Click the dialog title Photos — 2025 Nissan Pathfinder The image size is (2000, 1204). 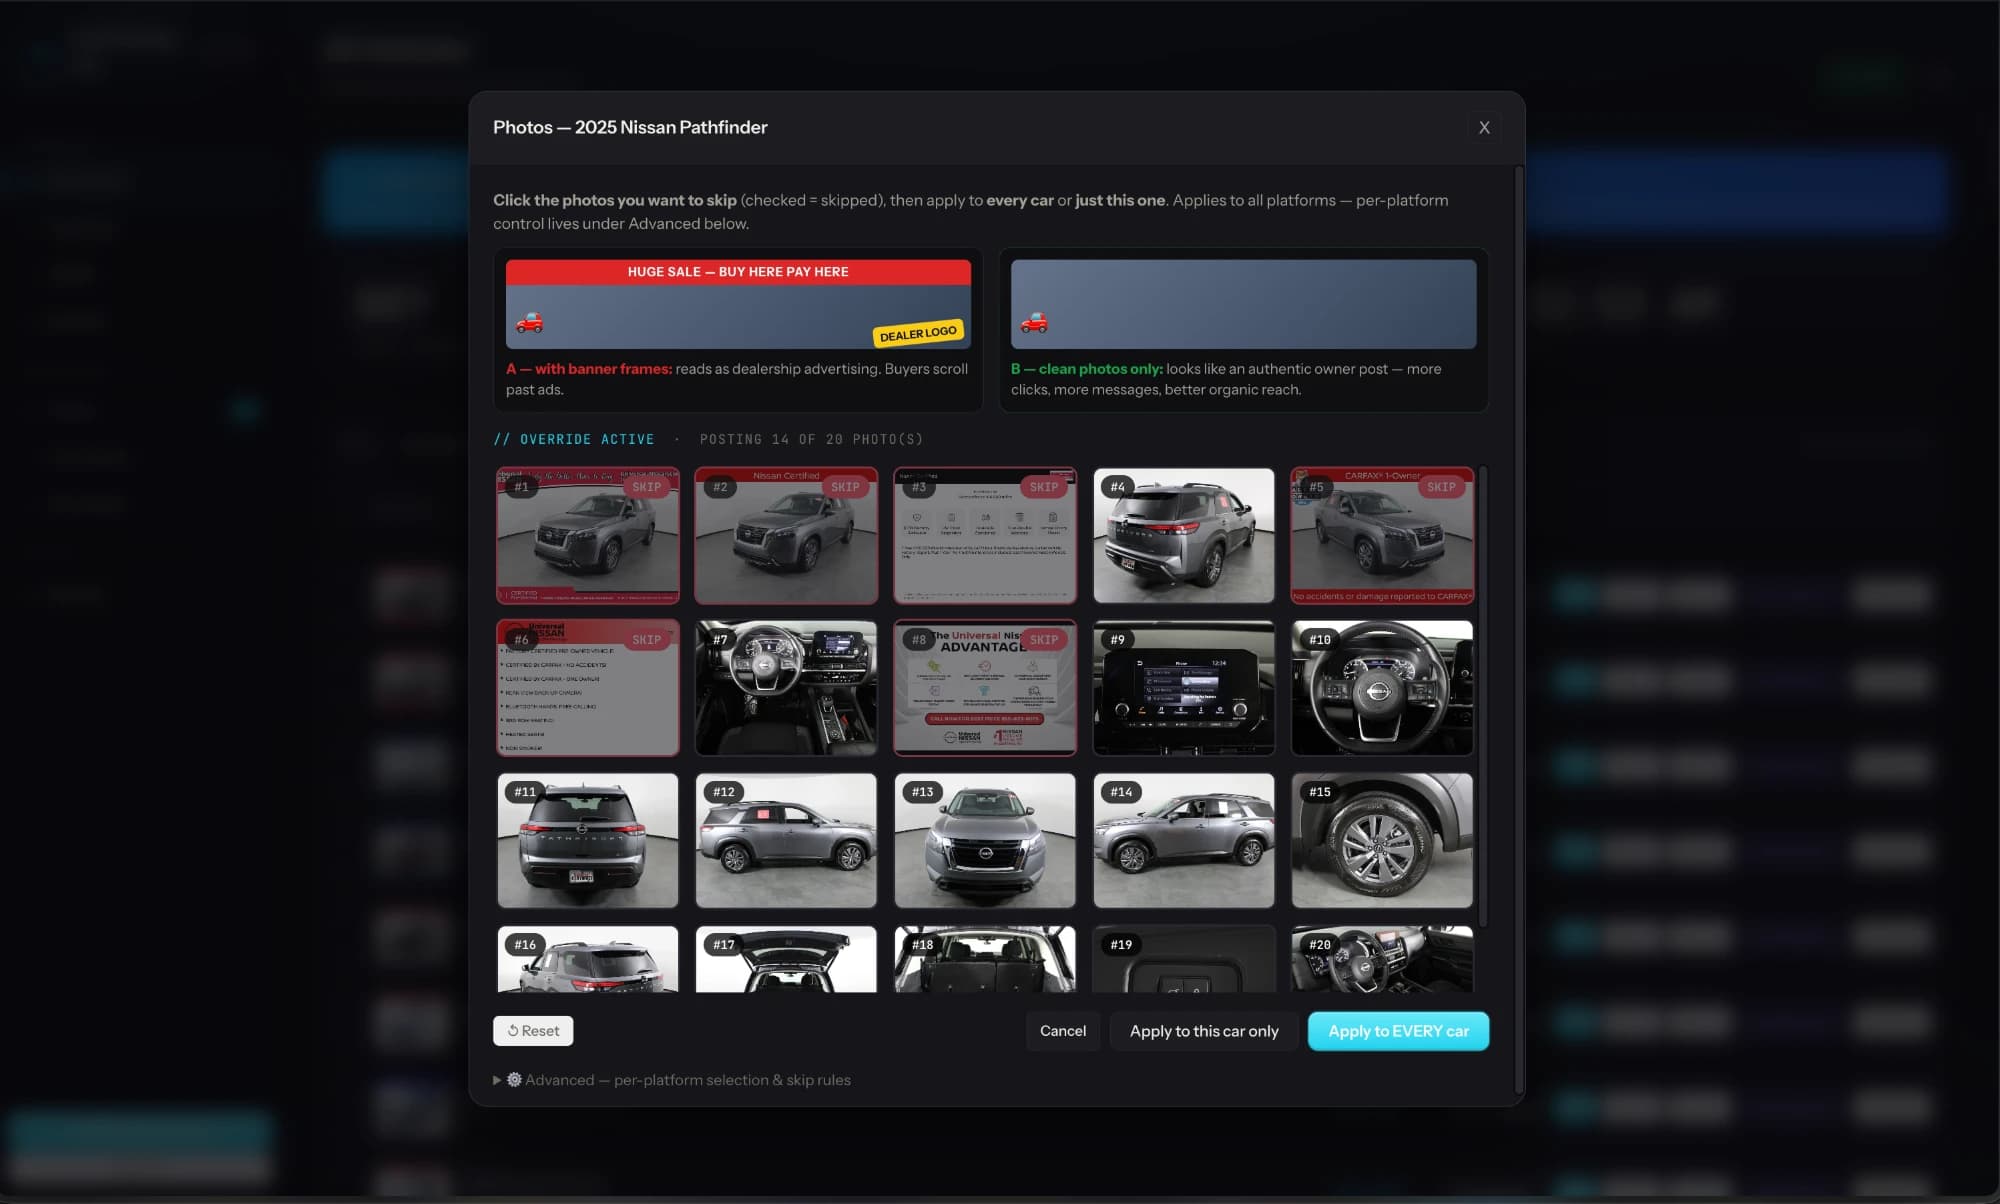[630, 127]
